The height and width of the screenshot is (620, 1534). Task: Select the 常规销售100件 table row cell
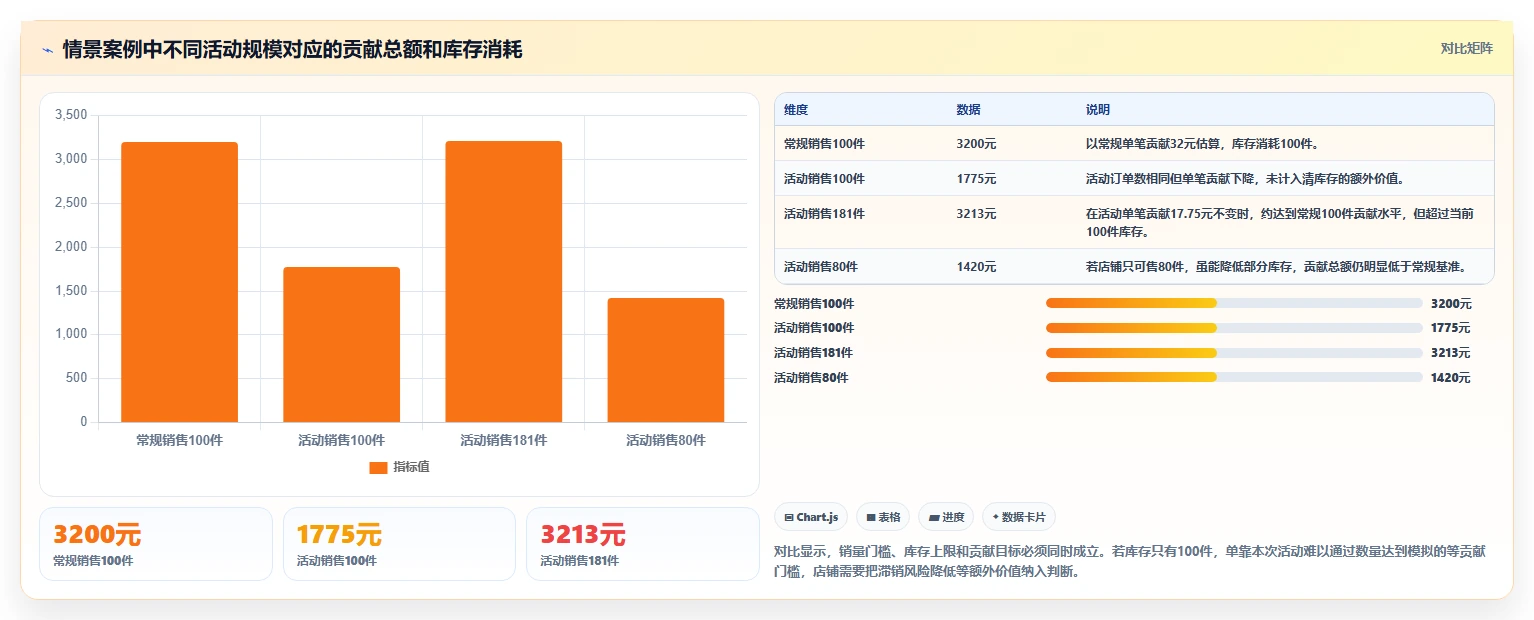coord(824,144)
